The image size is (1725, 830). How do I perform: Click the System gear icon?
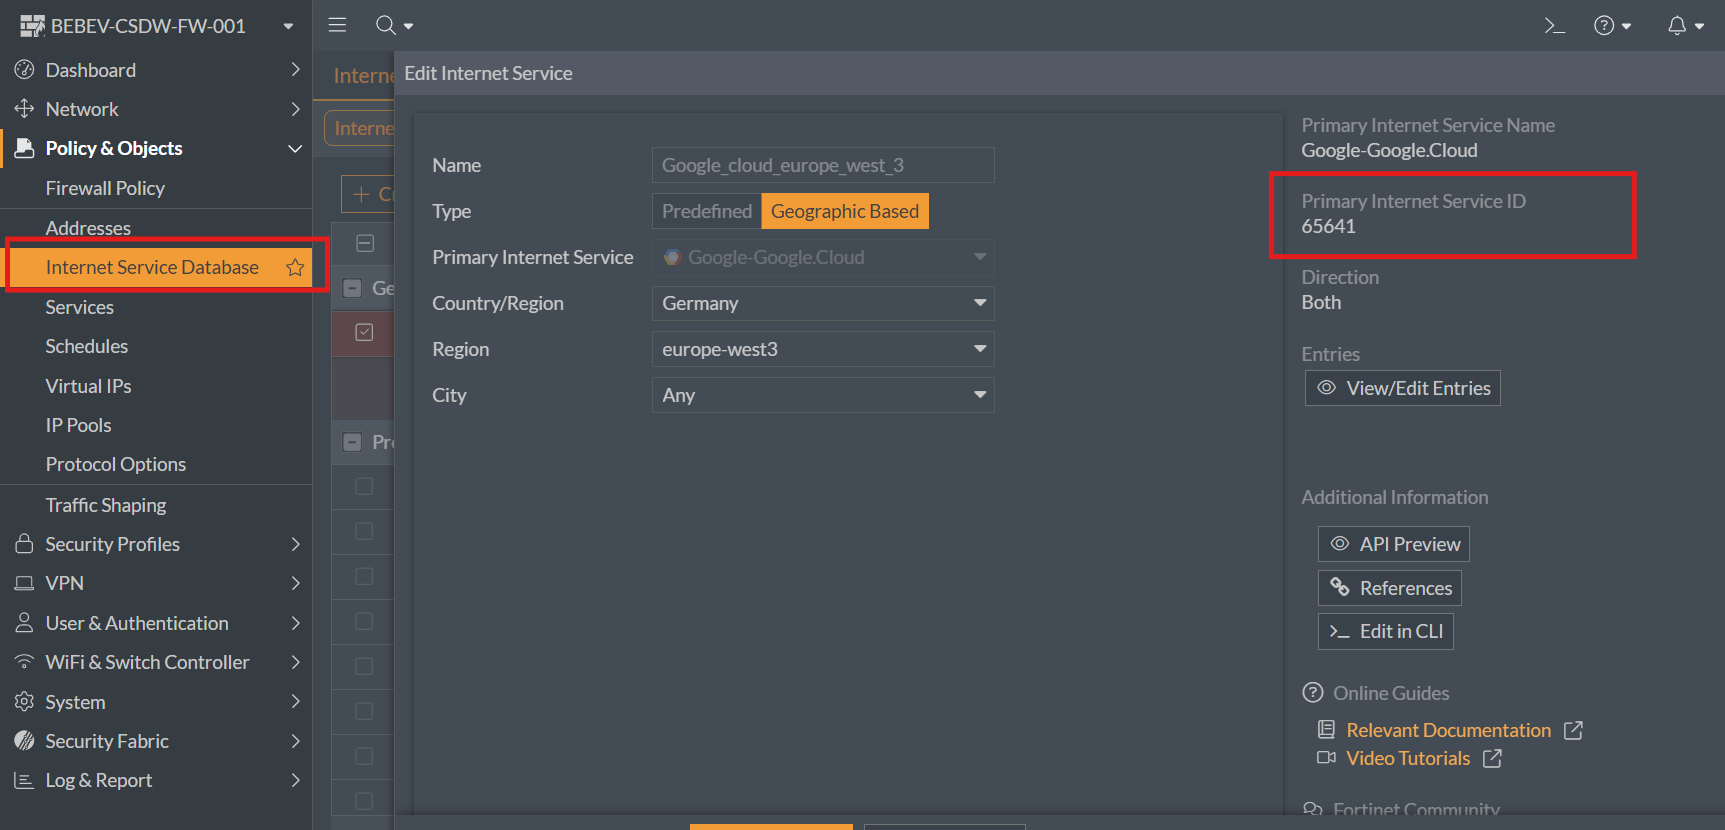24,702
